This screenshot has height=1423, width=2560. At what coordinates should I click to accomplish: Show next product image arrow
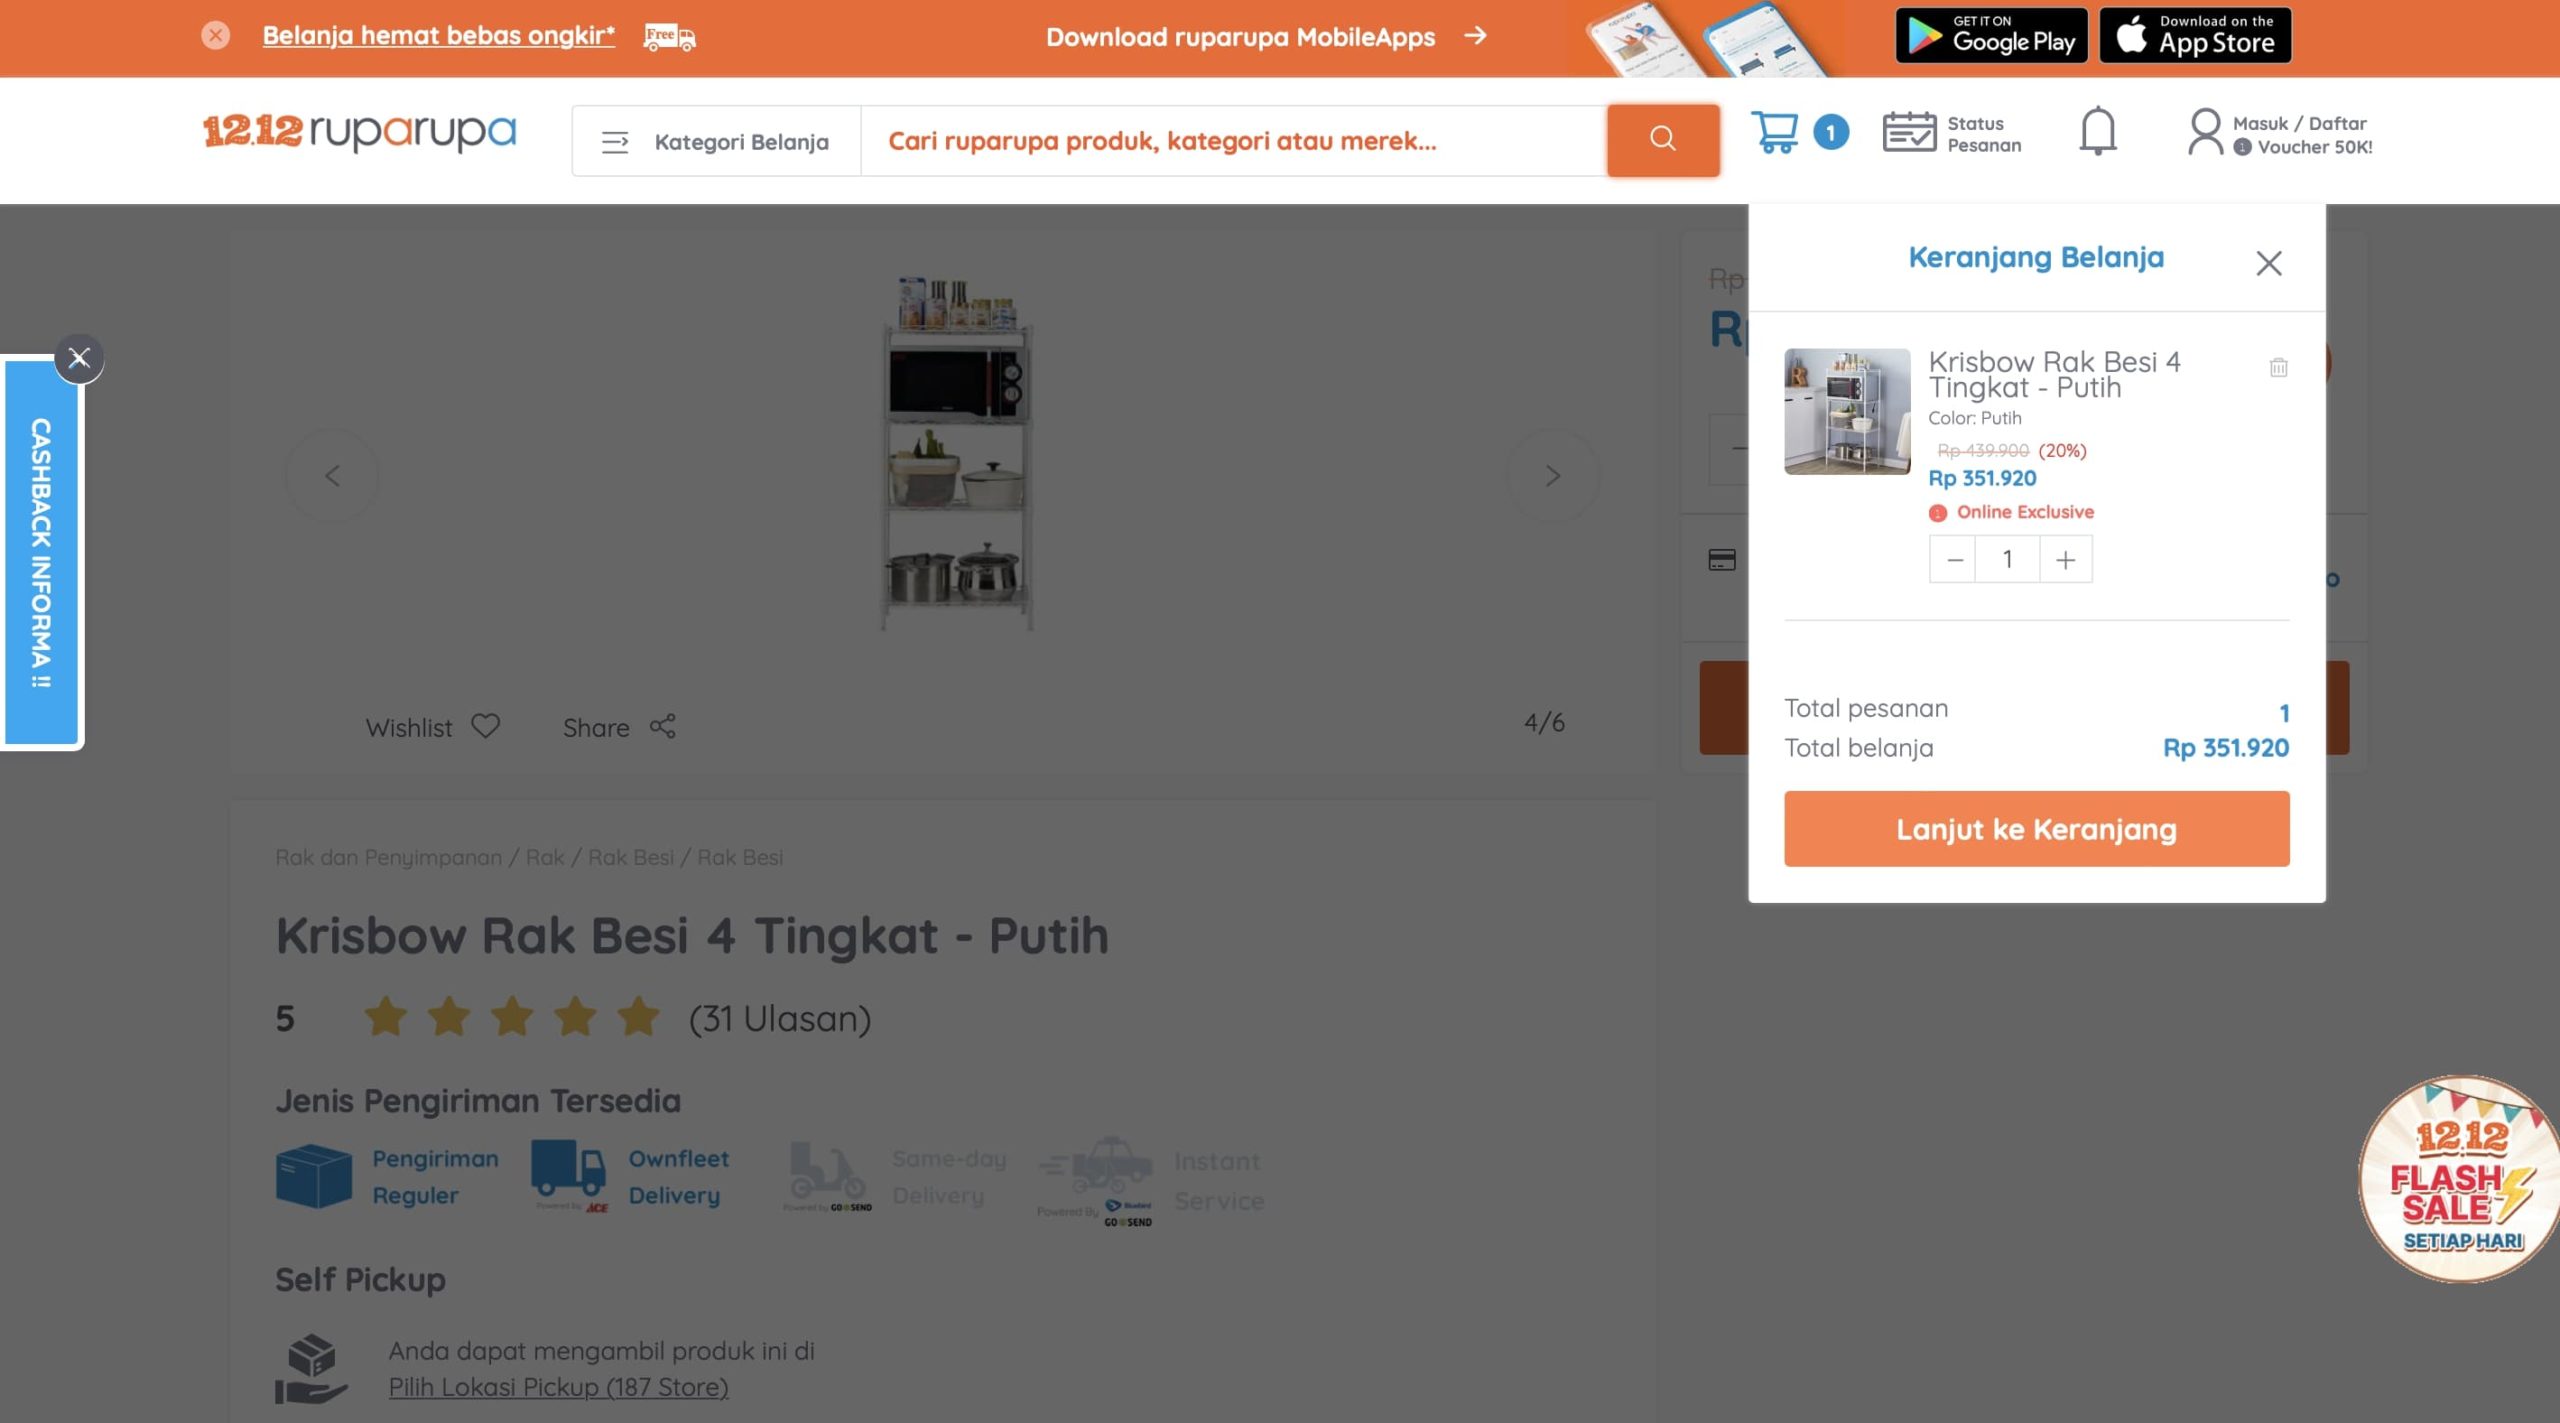click(1552, 476)
